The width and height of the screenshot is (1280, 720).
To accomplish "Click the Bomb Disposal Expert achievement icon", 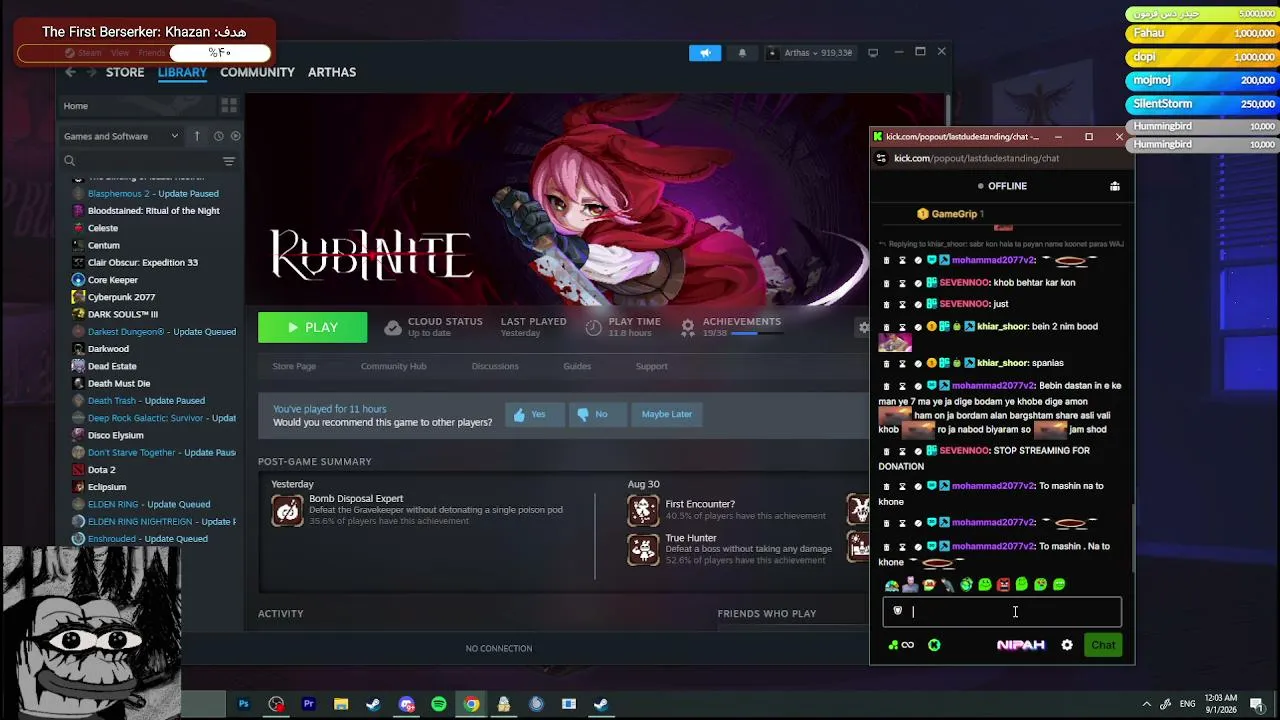I will tap(287, 510).
